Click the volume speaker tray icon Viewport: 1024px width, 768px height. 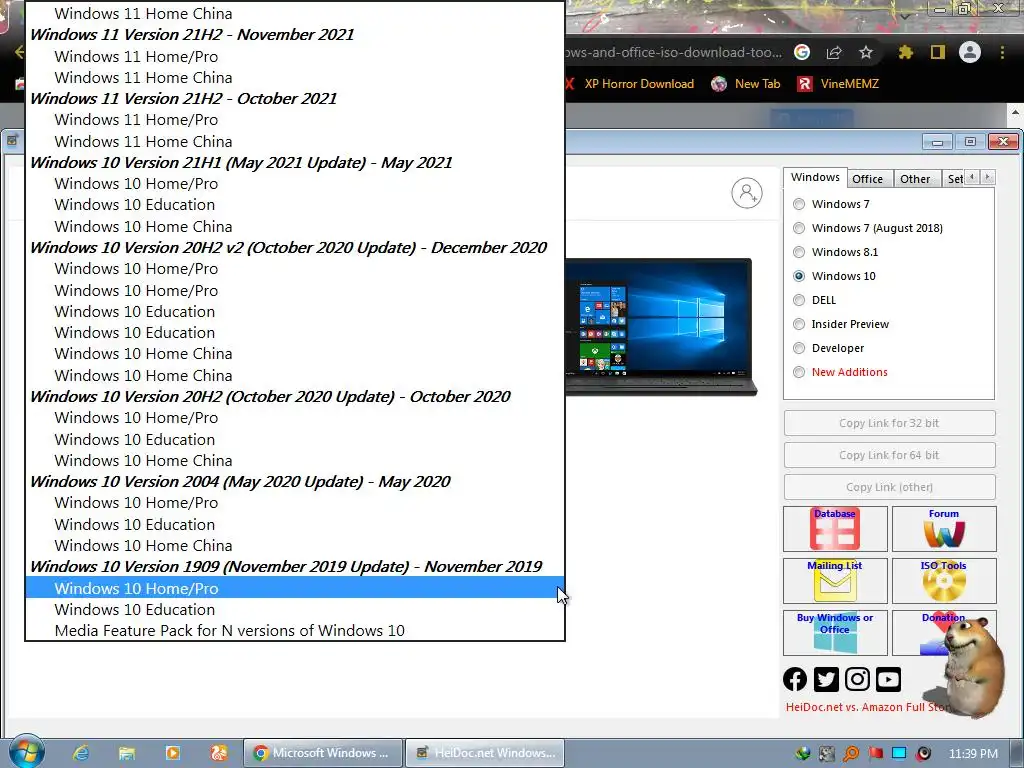923,754
